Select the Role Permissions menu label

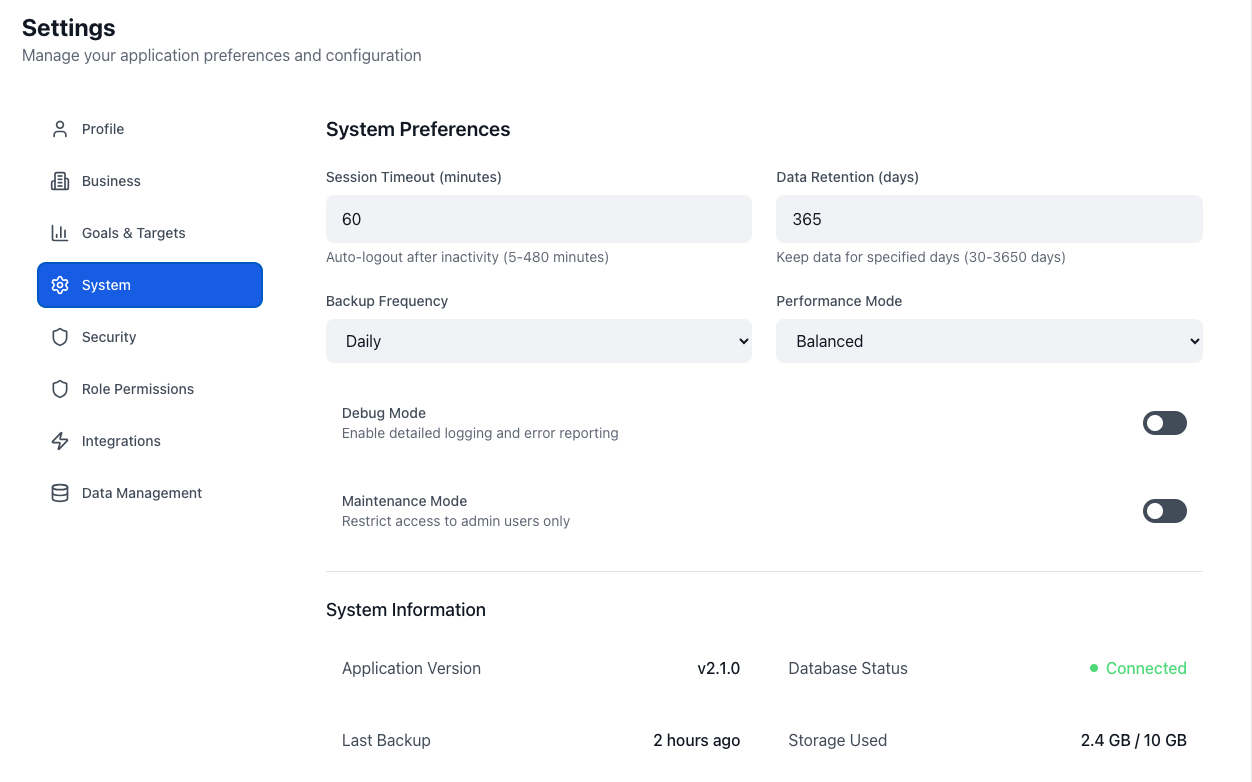point(138,389)
